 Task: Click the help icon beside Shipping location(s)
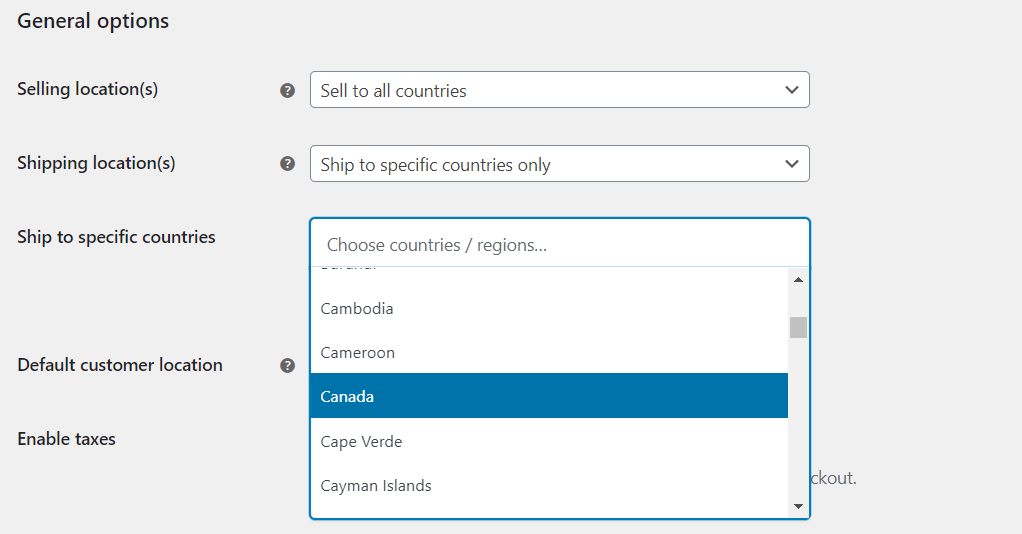(x=287, y=164)
